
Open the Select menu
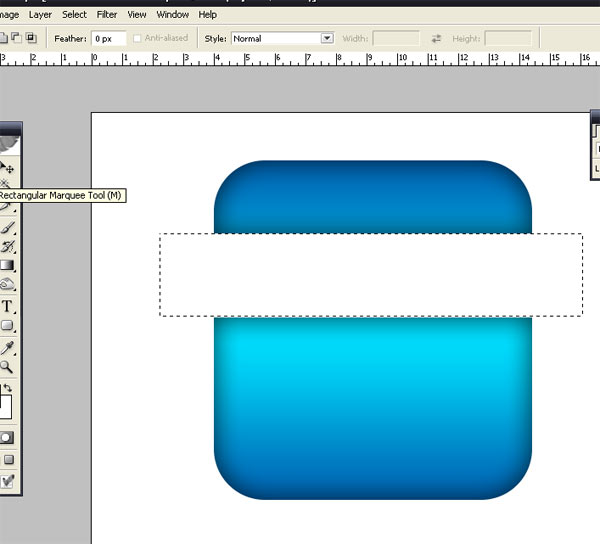pyautogui.click(x=74, y=15)
